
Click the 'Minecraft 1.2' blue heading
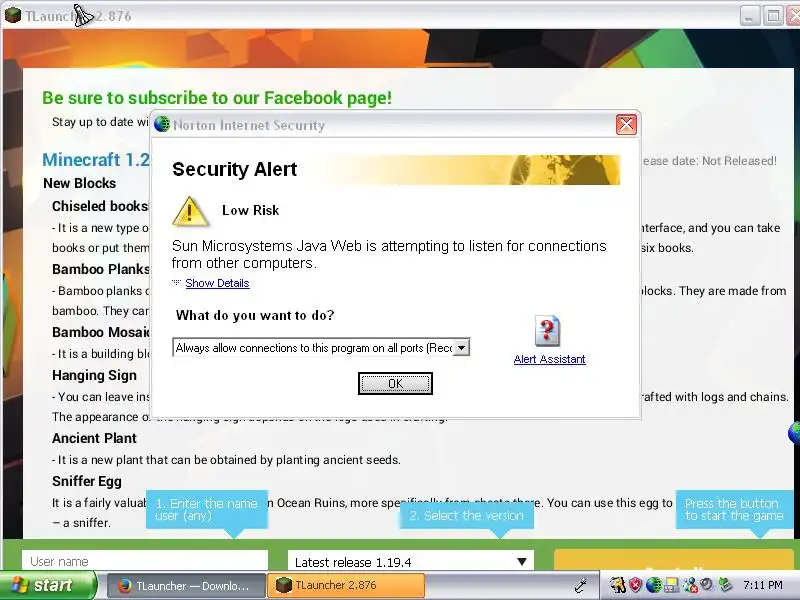[96, 160]
